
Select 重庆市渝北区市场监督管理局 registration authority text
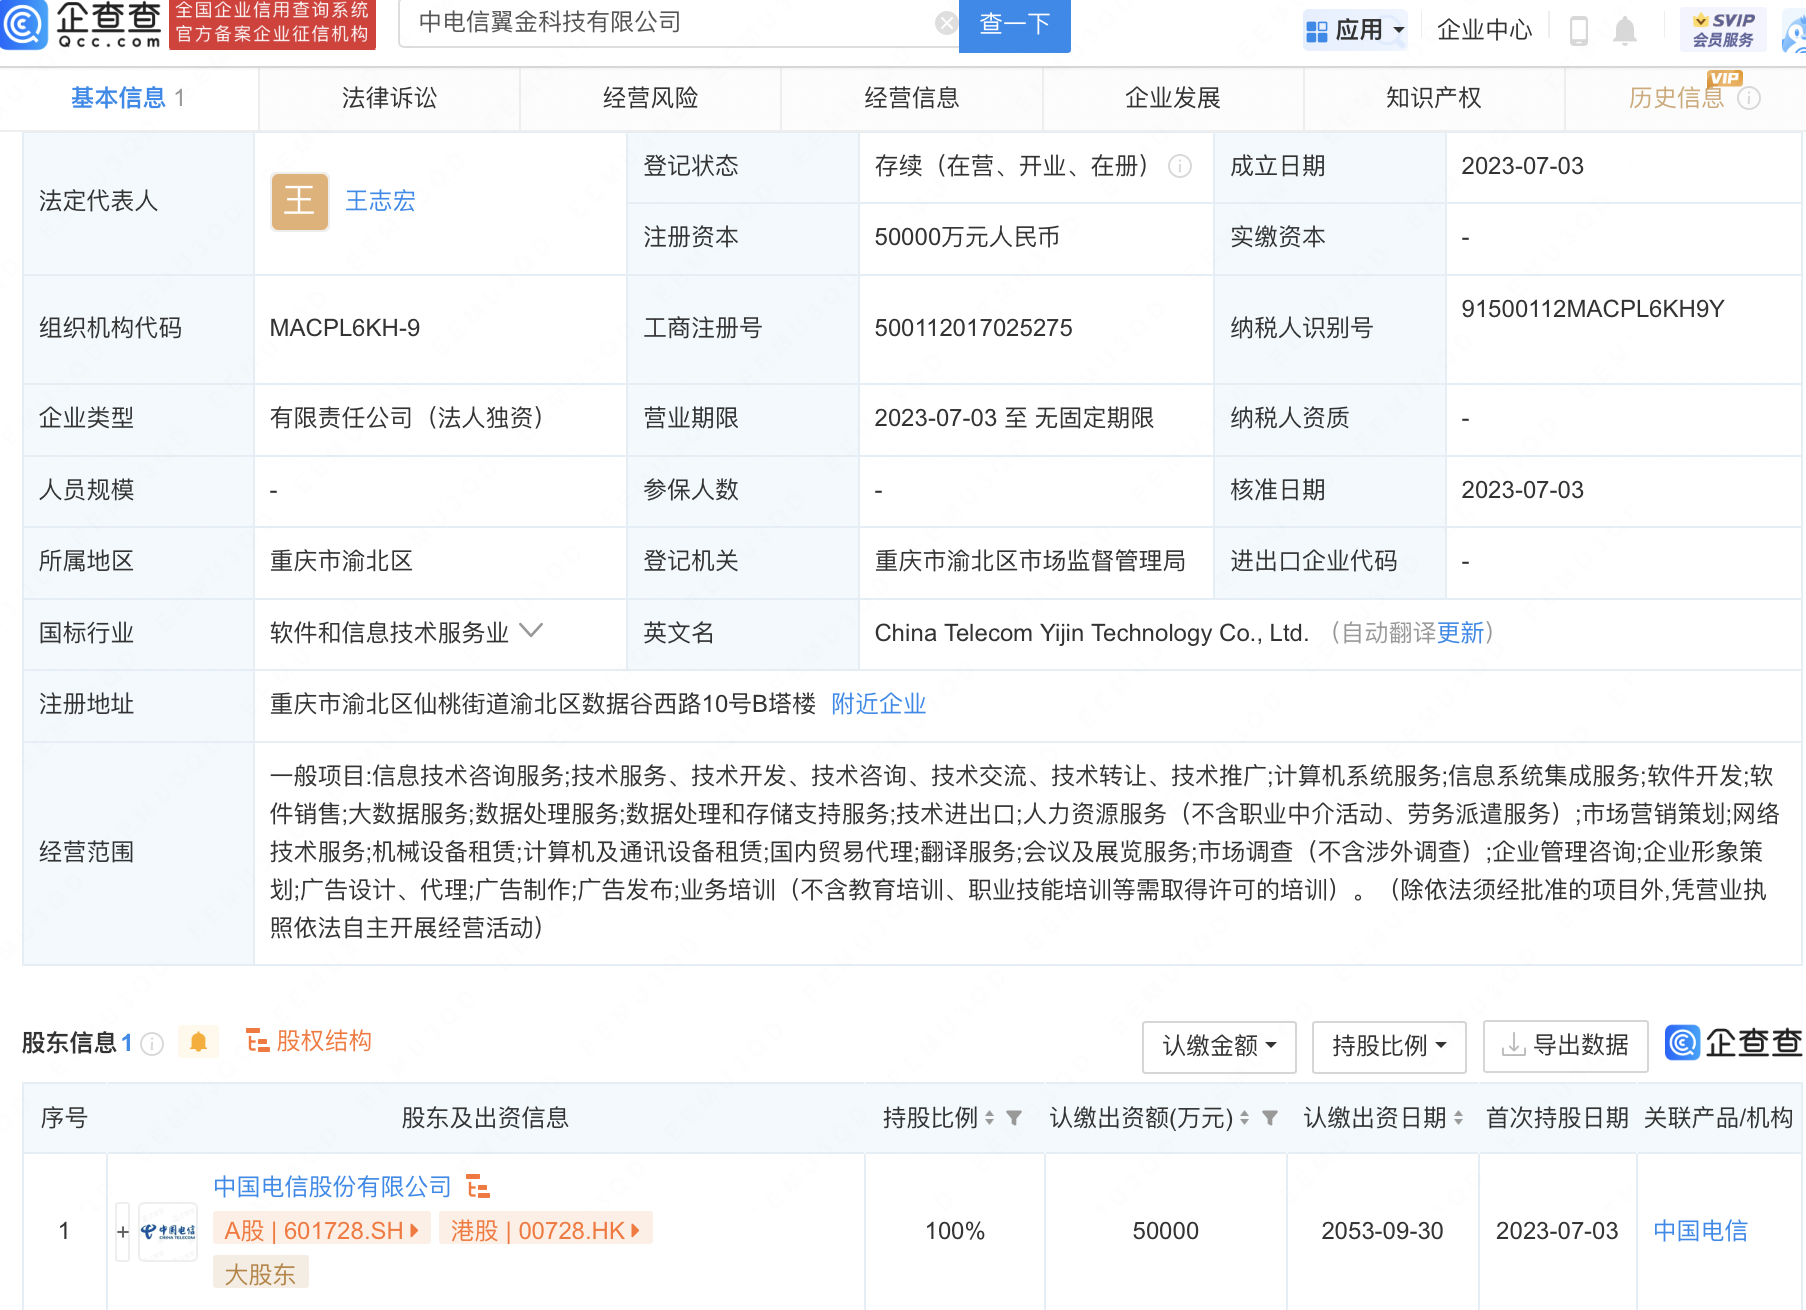point(1030,561)
